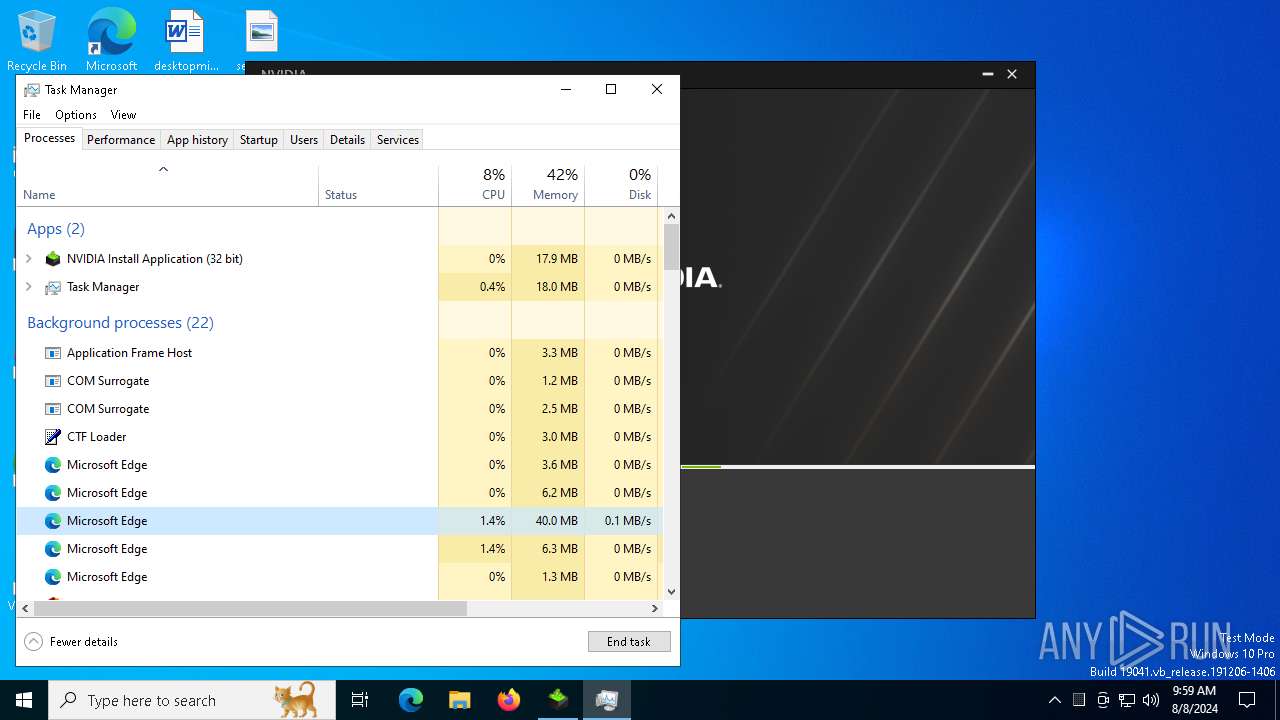Click icon of Microsoft Edge 6.2 MB row
Image resolution: width=1280 pixels, height=720 pixels.
[x=53, y=493]
